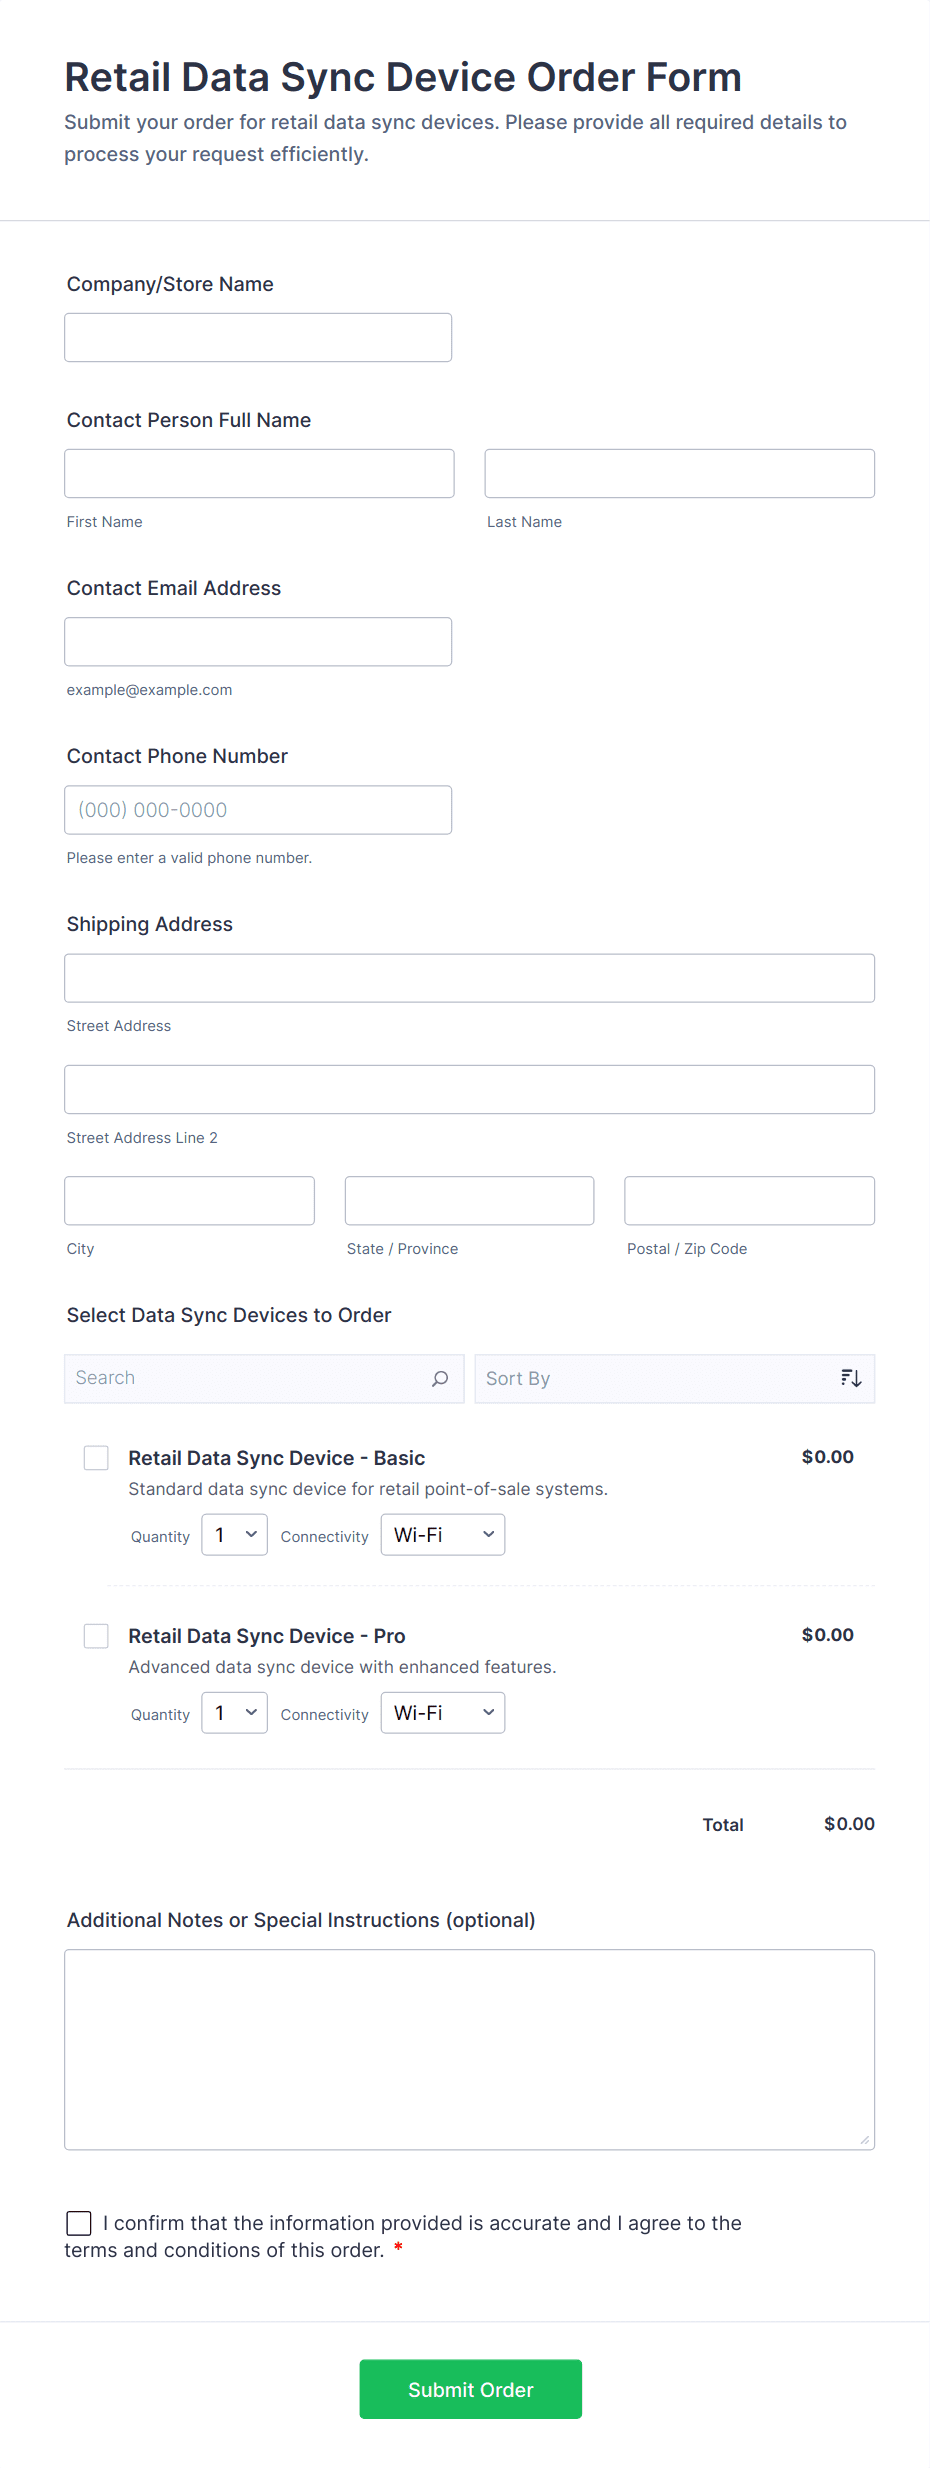Tick the terms and conditions confirmation checkbox
930x2468 pixels.
point(79,2223)
